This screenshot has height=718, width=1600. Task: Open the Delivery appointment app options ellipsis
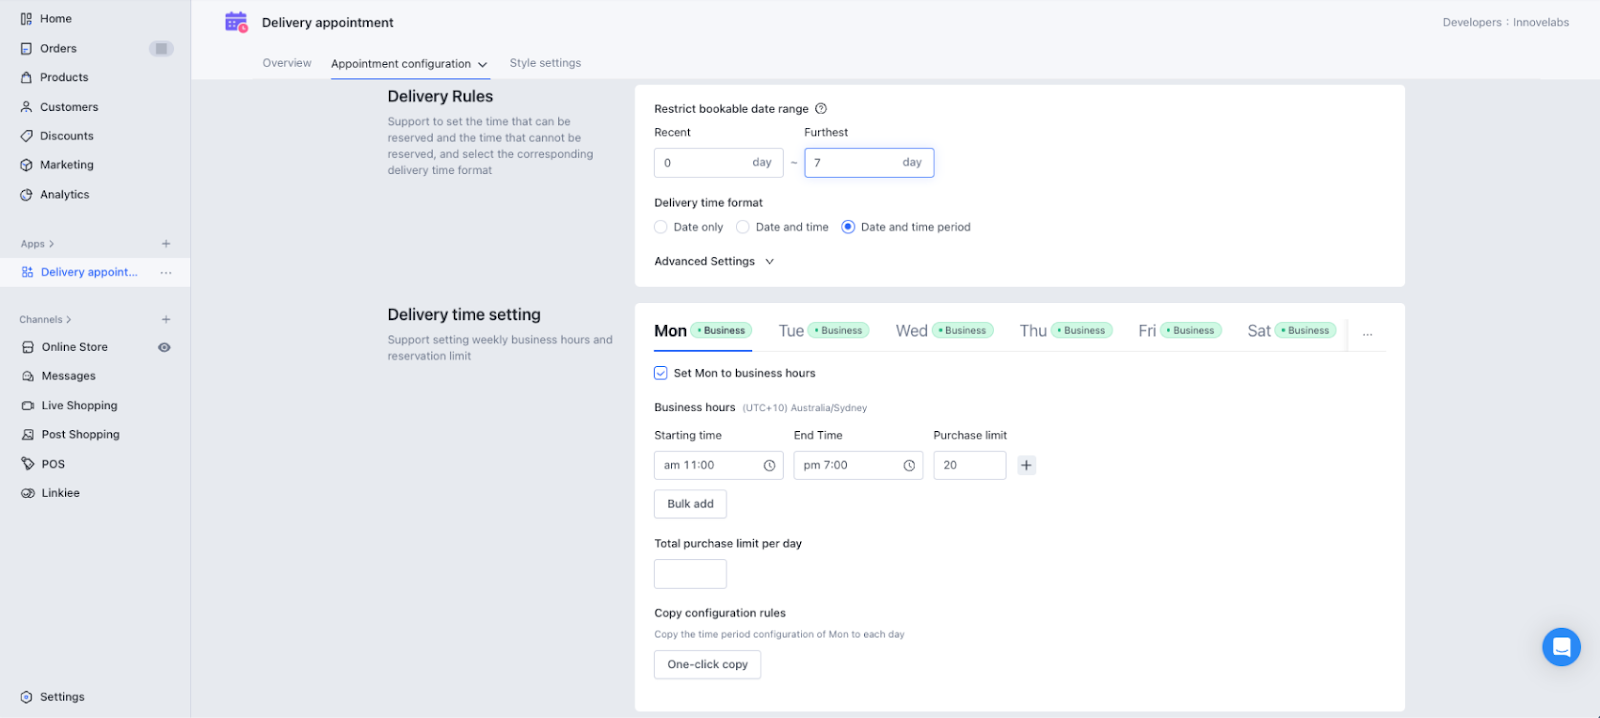click(x=166, y=273)
